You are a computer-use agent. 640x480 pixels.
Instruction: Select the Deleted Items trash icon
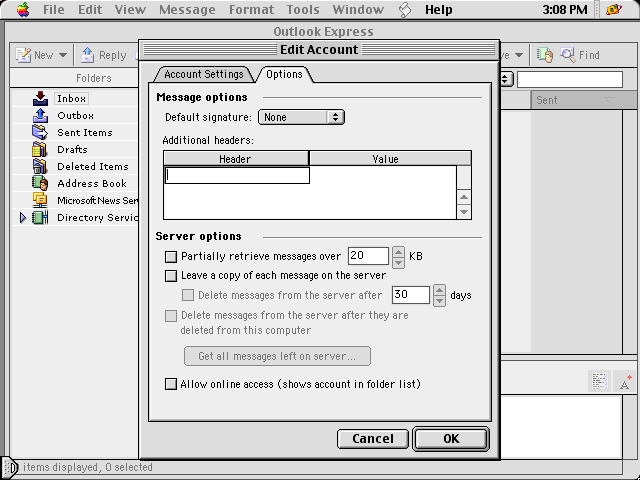pyautogui.click(x=40, y=166)
